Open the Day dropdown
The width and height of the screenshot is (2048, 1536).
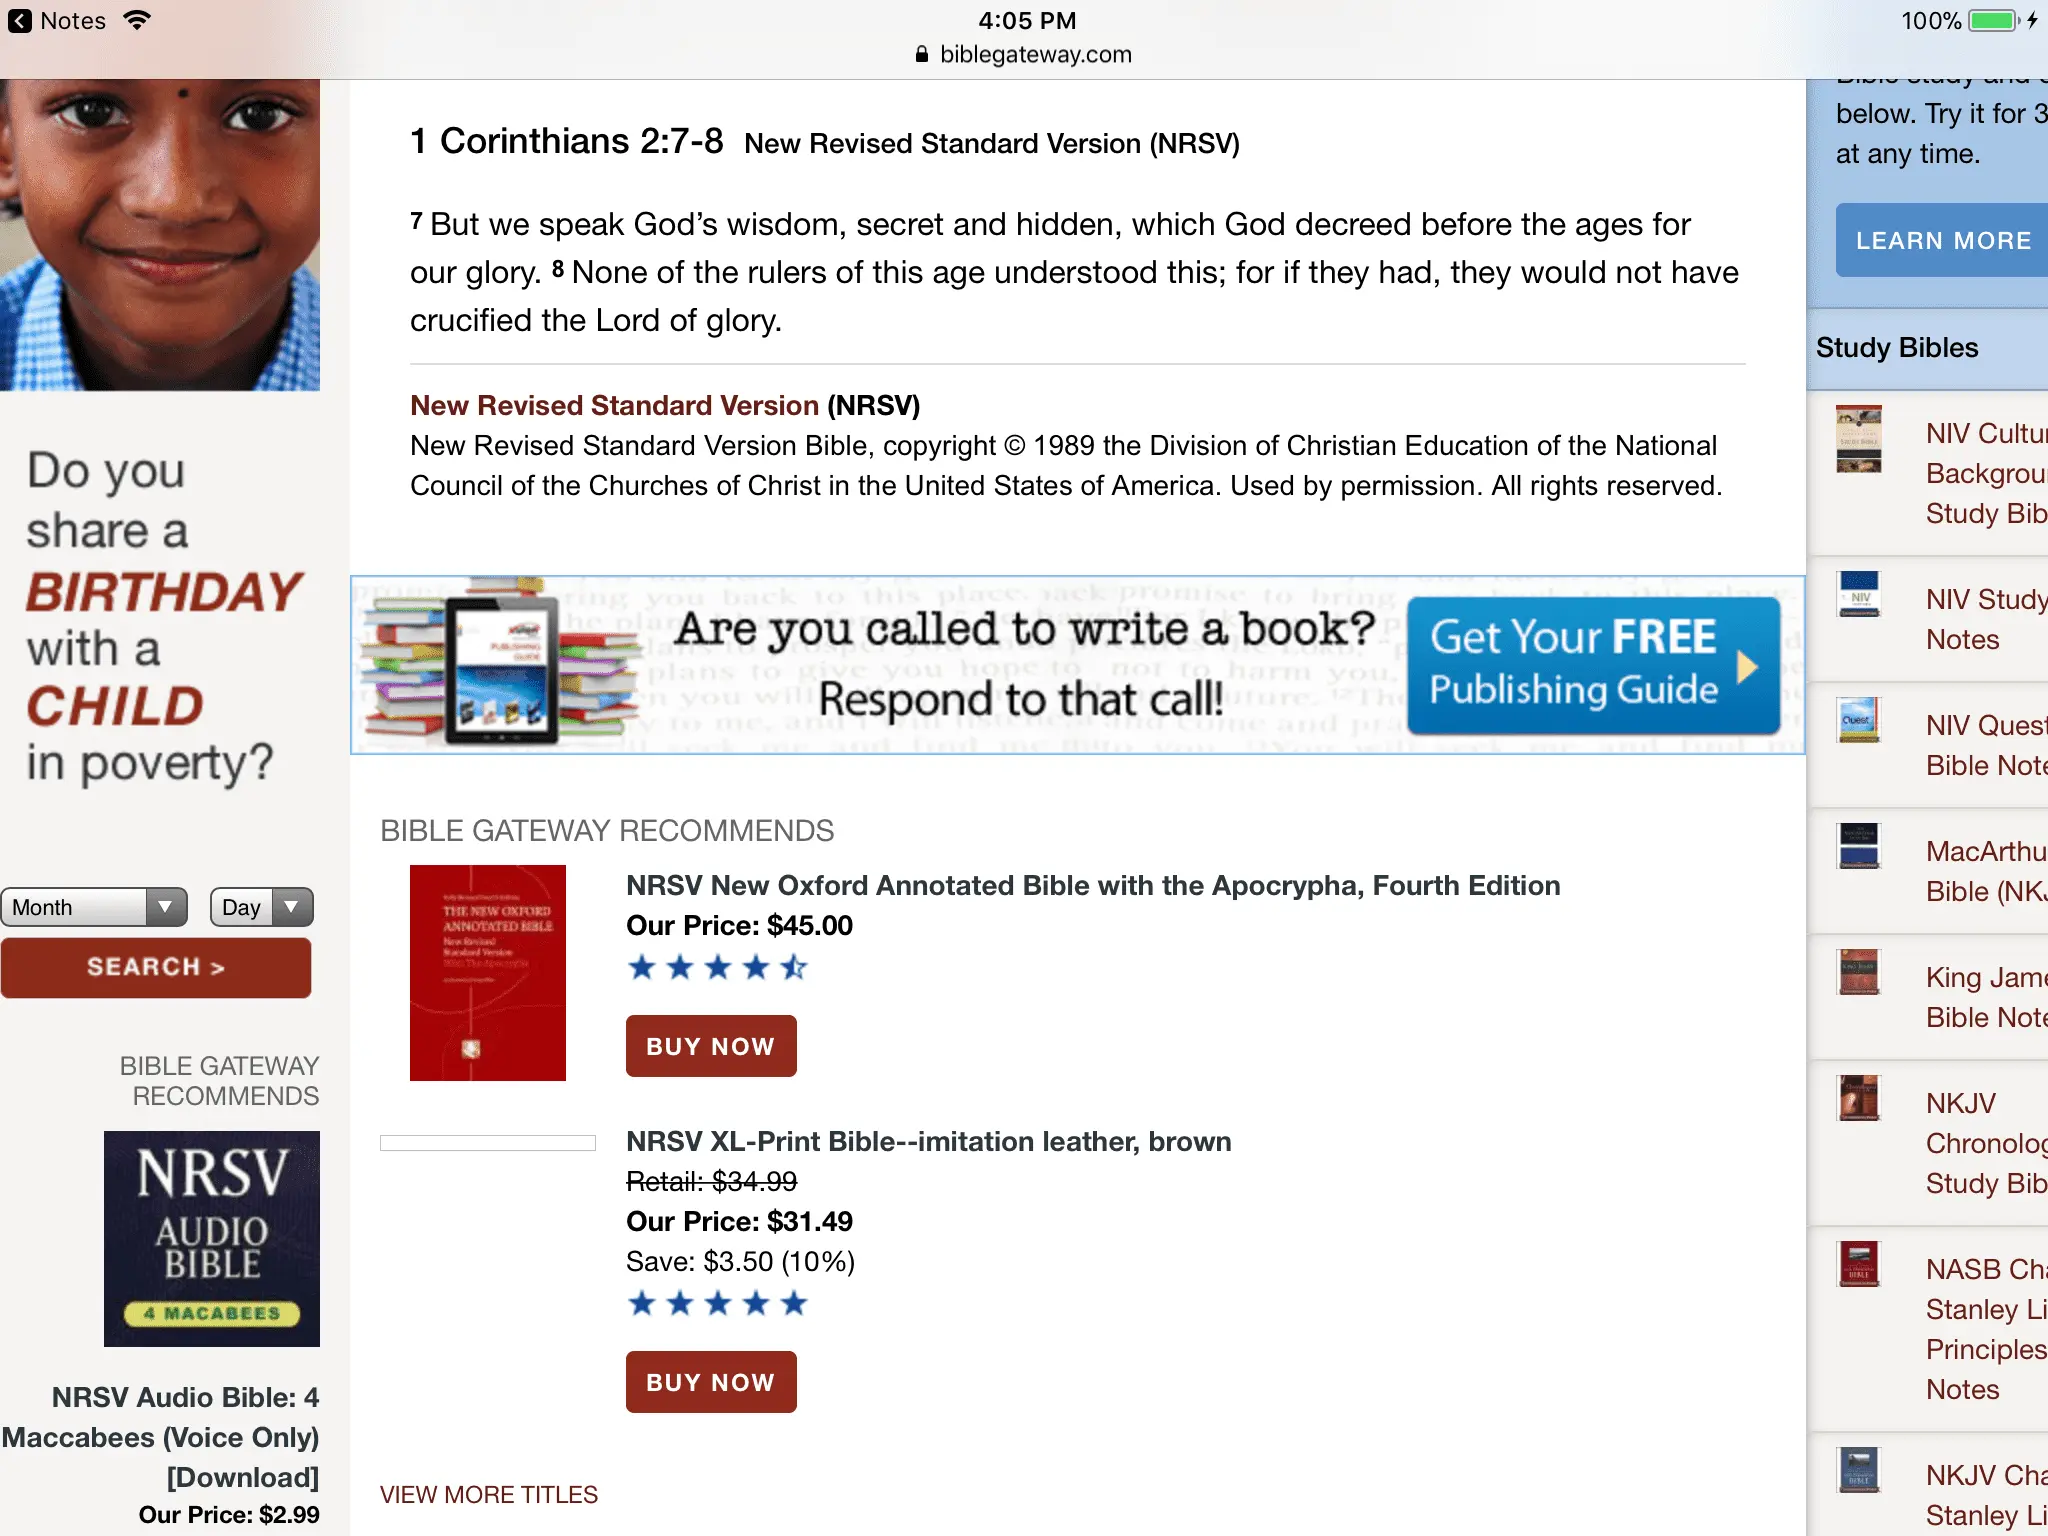(x=262, y=907)
